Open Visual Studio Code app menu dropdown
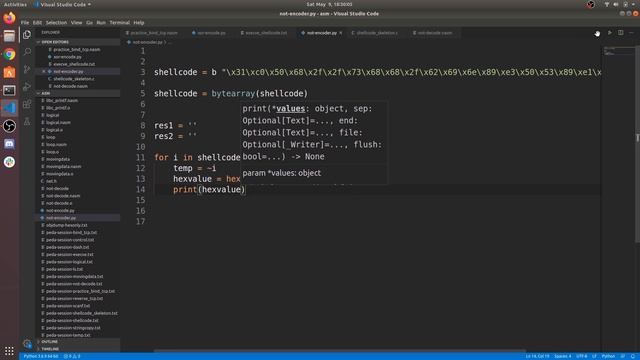640x360 pixels. pos(63,4)
